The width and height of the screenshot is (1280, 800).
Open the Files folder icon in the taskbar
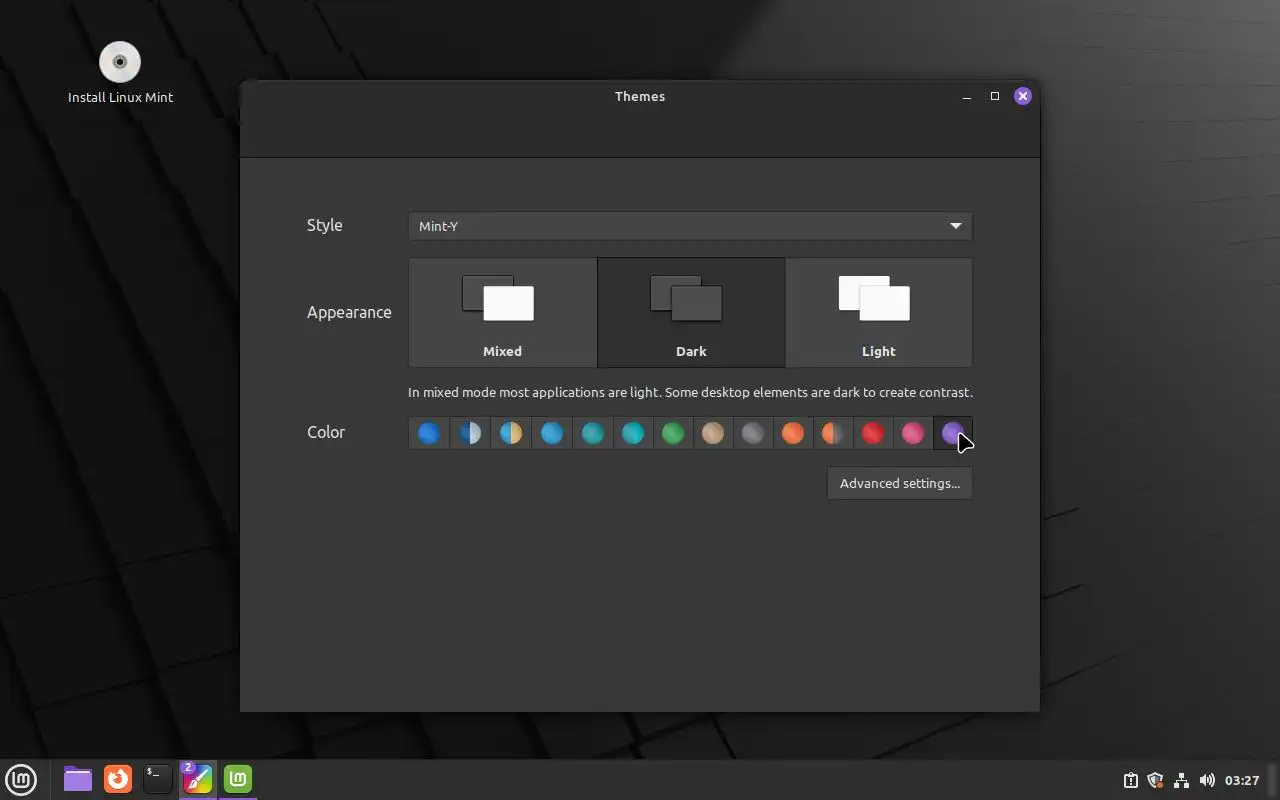point(78,779)
